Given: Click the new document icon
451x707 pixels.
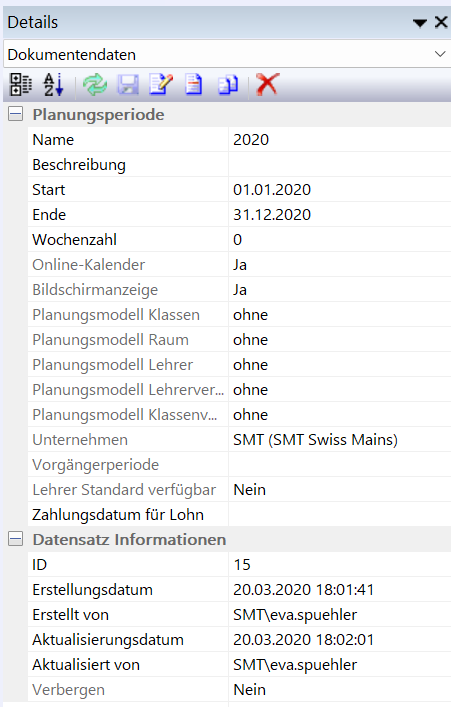Looking at the screenshot, I should (194, 84).
